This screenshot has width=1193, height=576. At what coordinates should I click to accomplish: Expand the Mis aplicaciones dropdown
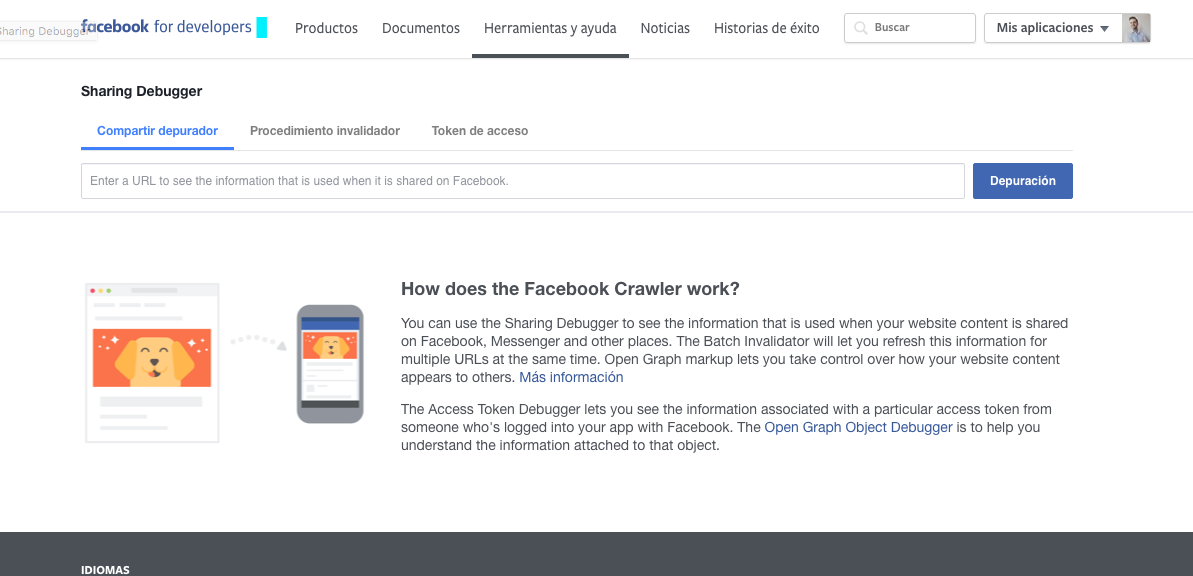tap(1053, 28)
